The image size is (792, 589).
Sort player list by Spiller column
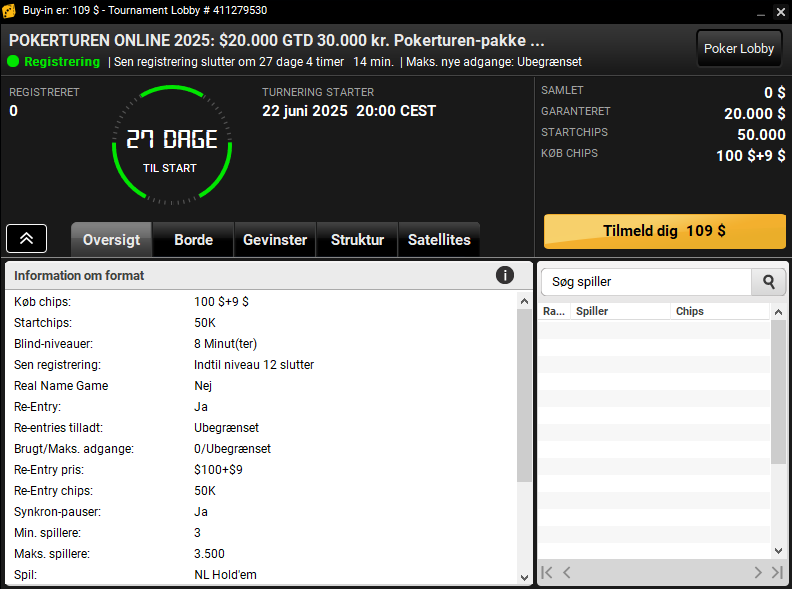[620, 311]
